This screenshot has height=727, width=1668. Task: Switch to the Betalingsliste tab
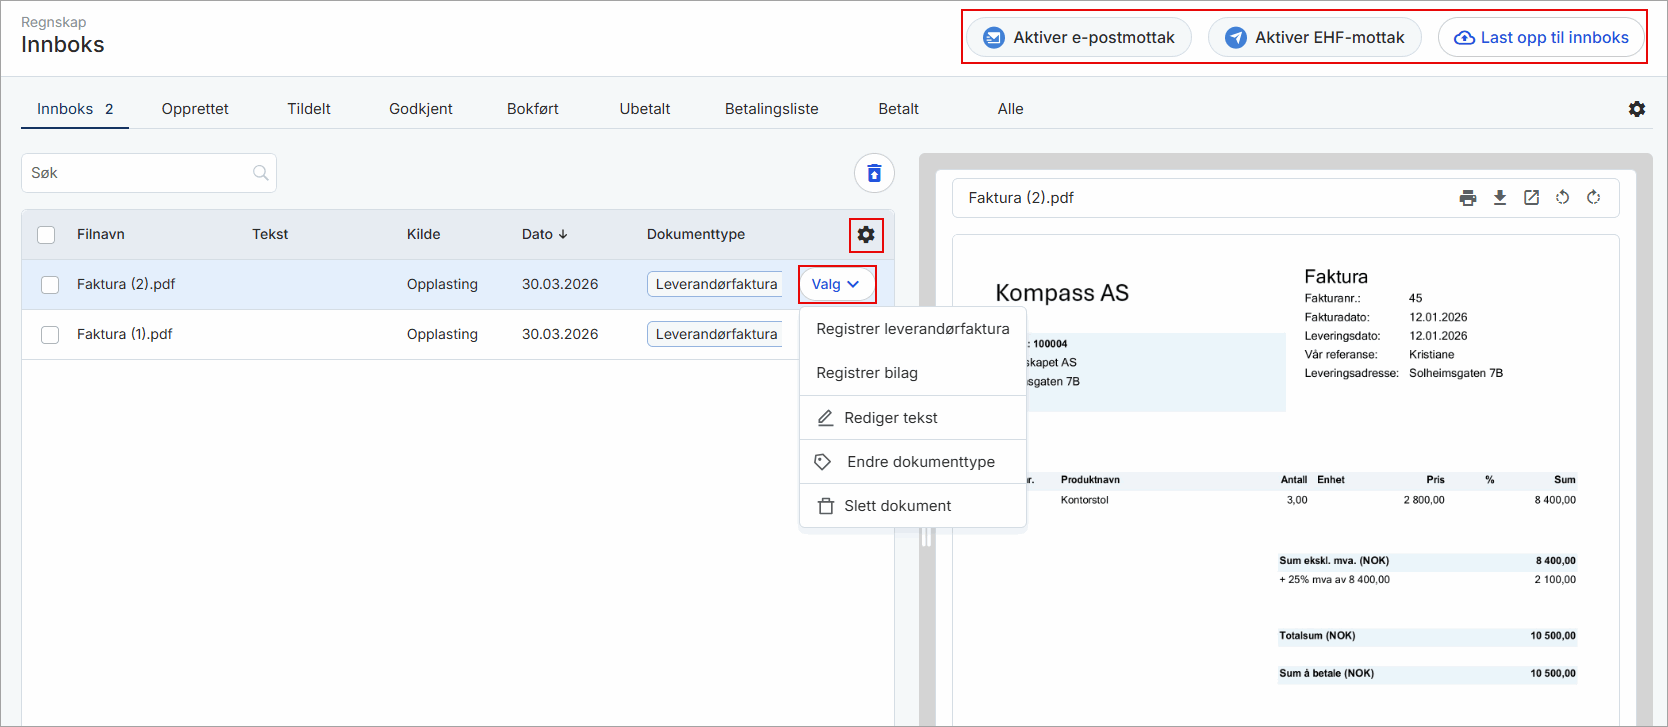point(771,109)
